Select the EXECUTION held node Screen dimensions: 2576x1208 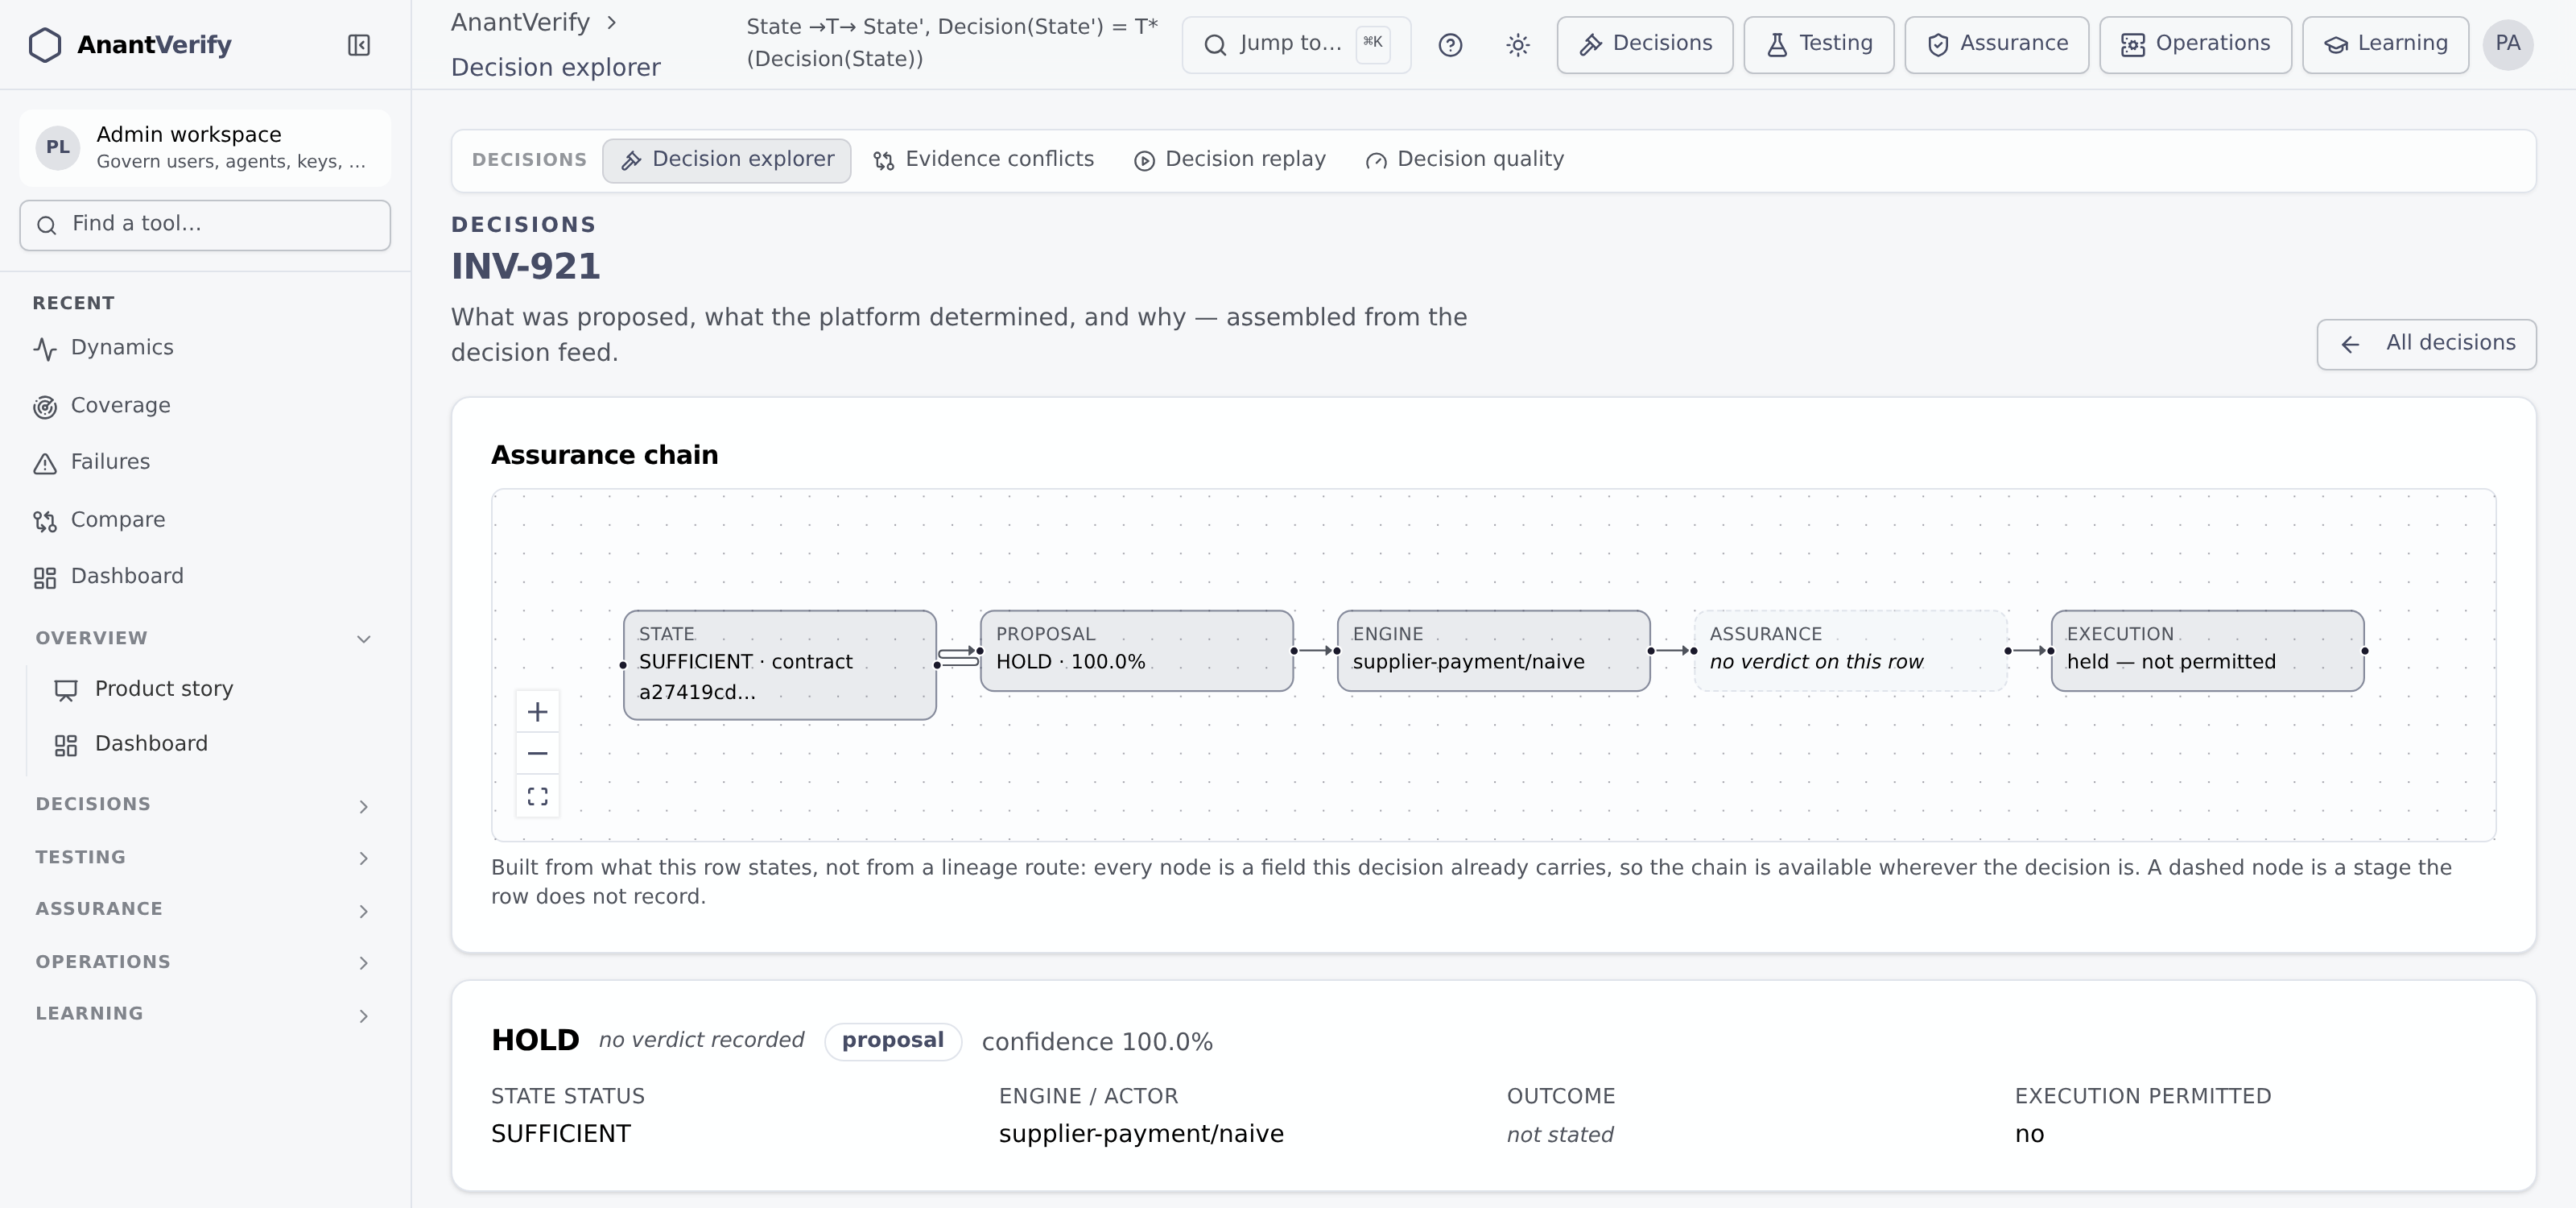coord(2208,651)
